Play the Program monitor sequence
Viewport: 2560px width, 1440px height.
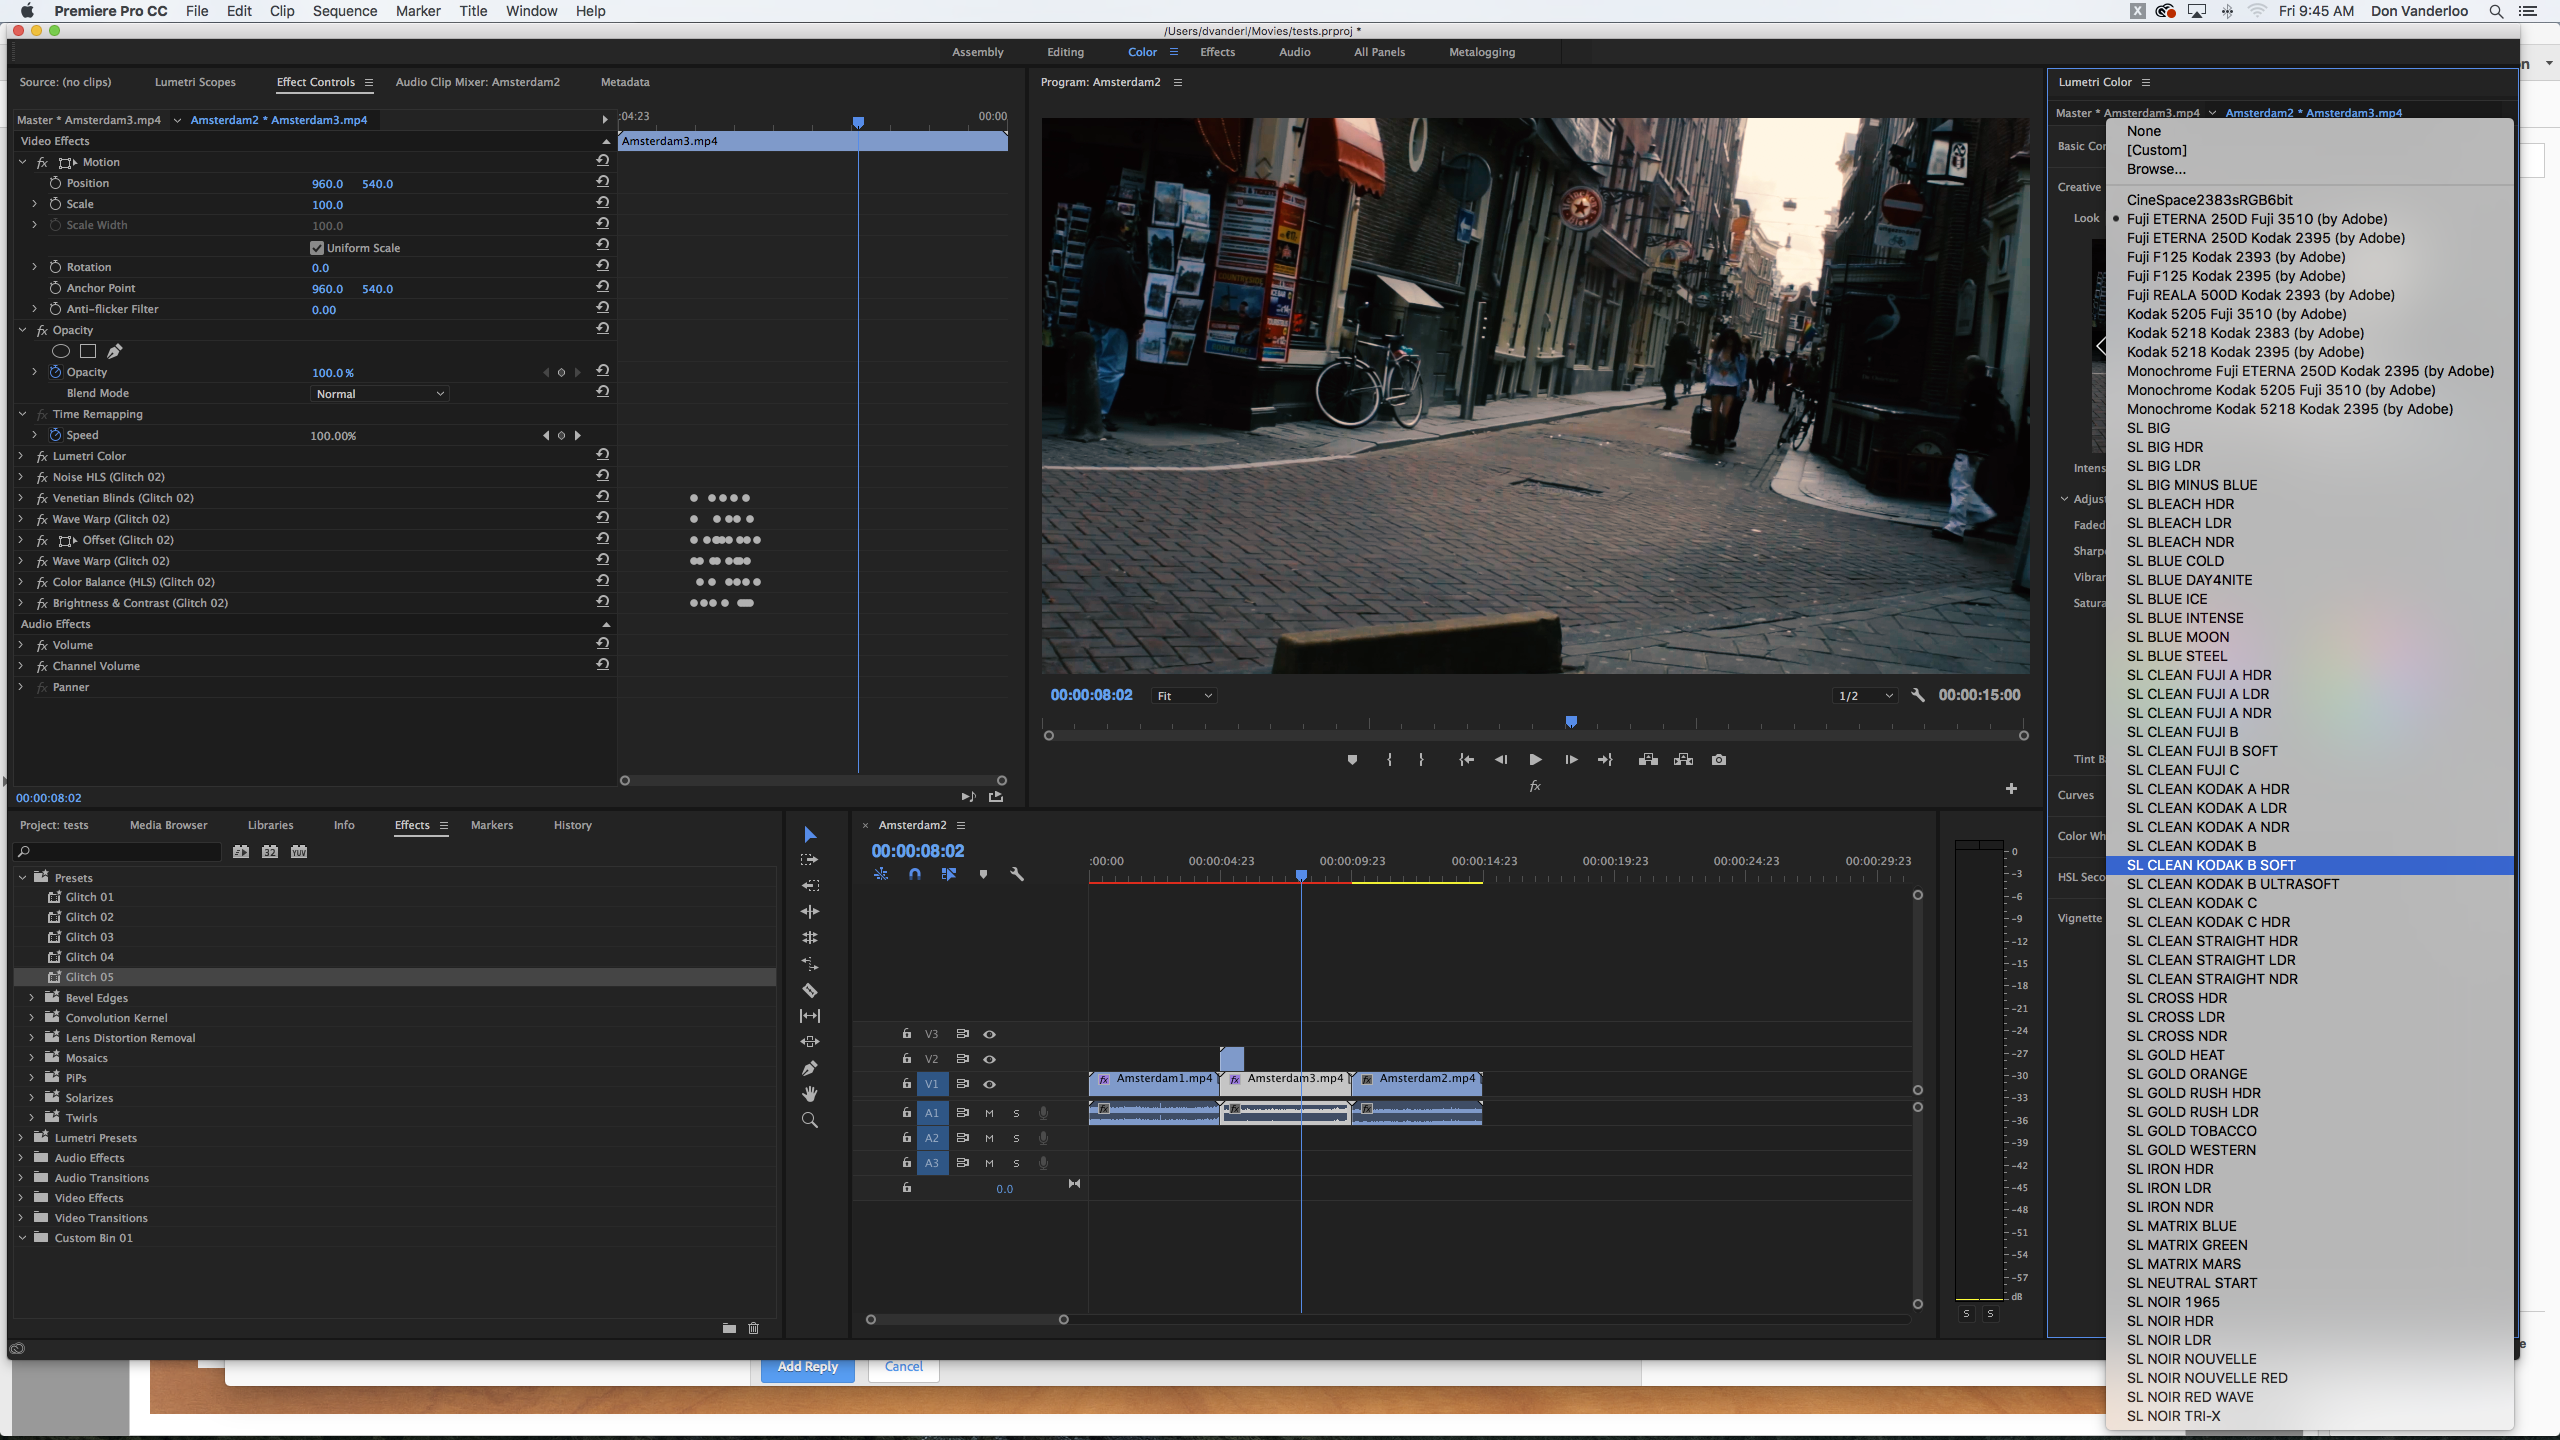pyautogui.click(x=1535, y=760)
